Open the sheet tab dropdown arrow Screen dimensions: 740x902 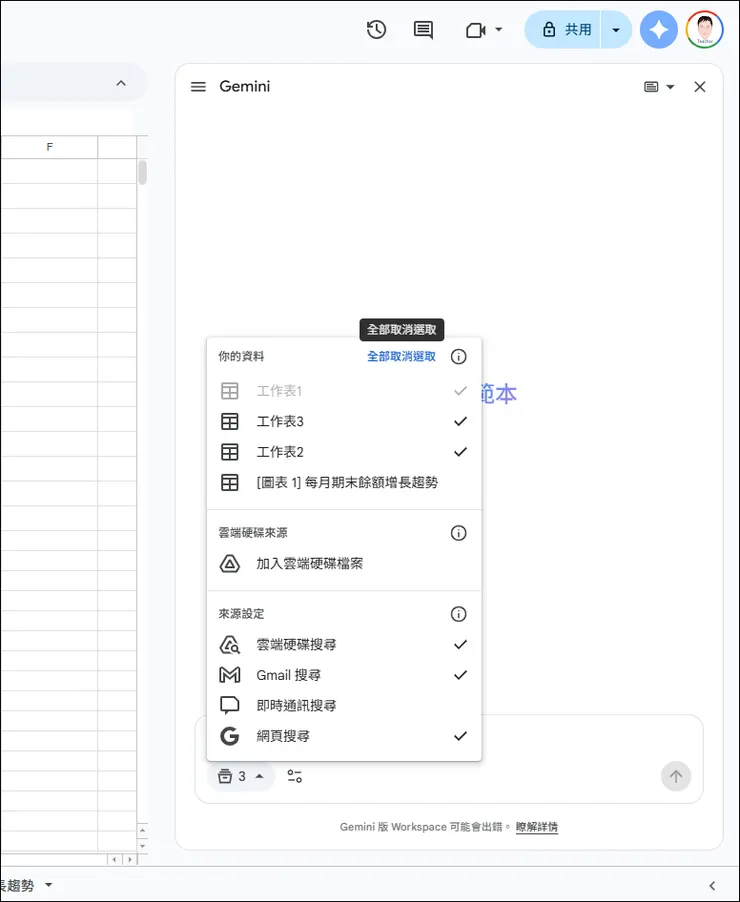pyautogui.click(x=48, y=885)
